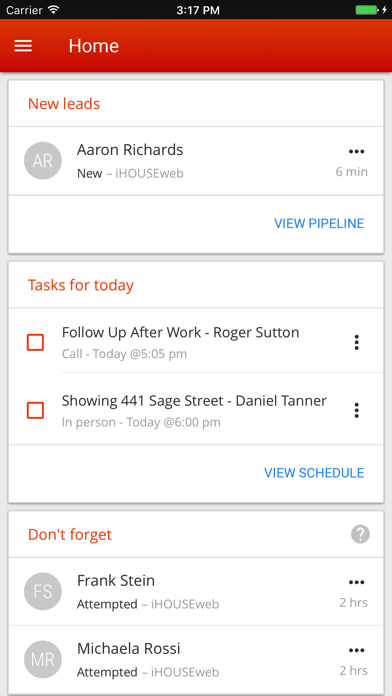This screenshot has width=392, height=696.
Task: Tap the FS avatar for Frank Stein
Action: (43, 591)
